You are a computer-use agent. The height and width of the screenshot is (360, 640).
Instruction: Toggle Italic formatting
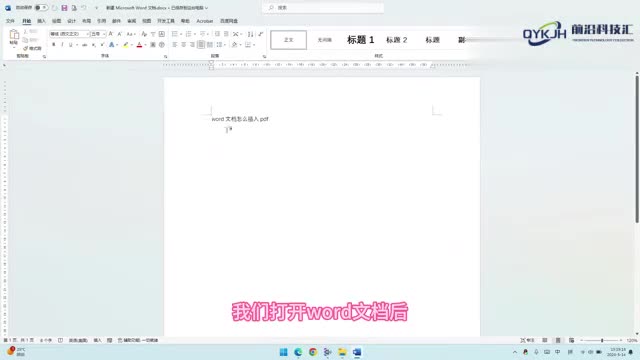[62, 44]
